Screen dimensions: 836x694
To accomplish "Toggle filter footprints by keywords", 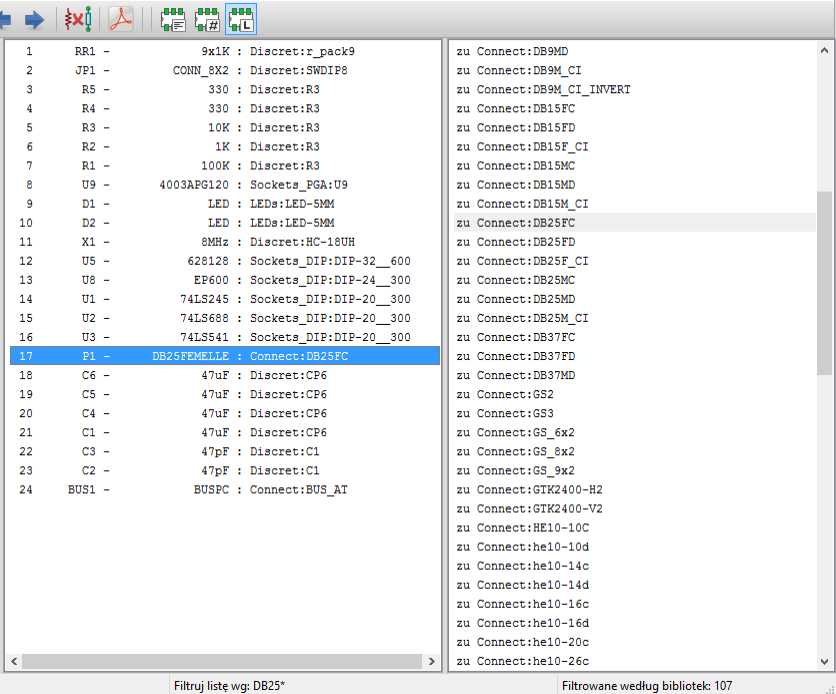I will point(173,20).
